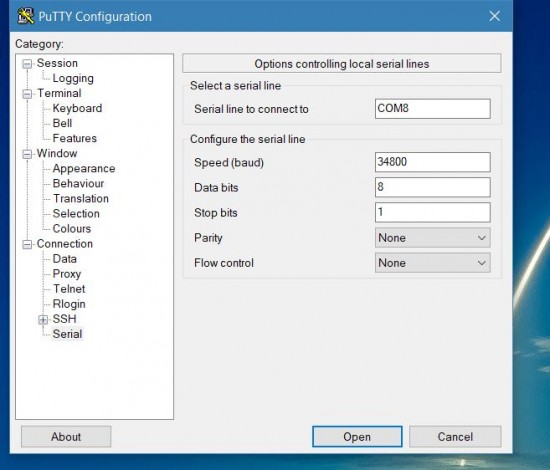Click the About button
Image resolution: width=550 pixels, height=470 pixels.
(x=66, y=437)
